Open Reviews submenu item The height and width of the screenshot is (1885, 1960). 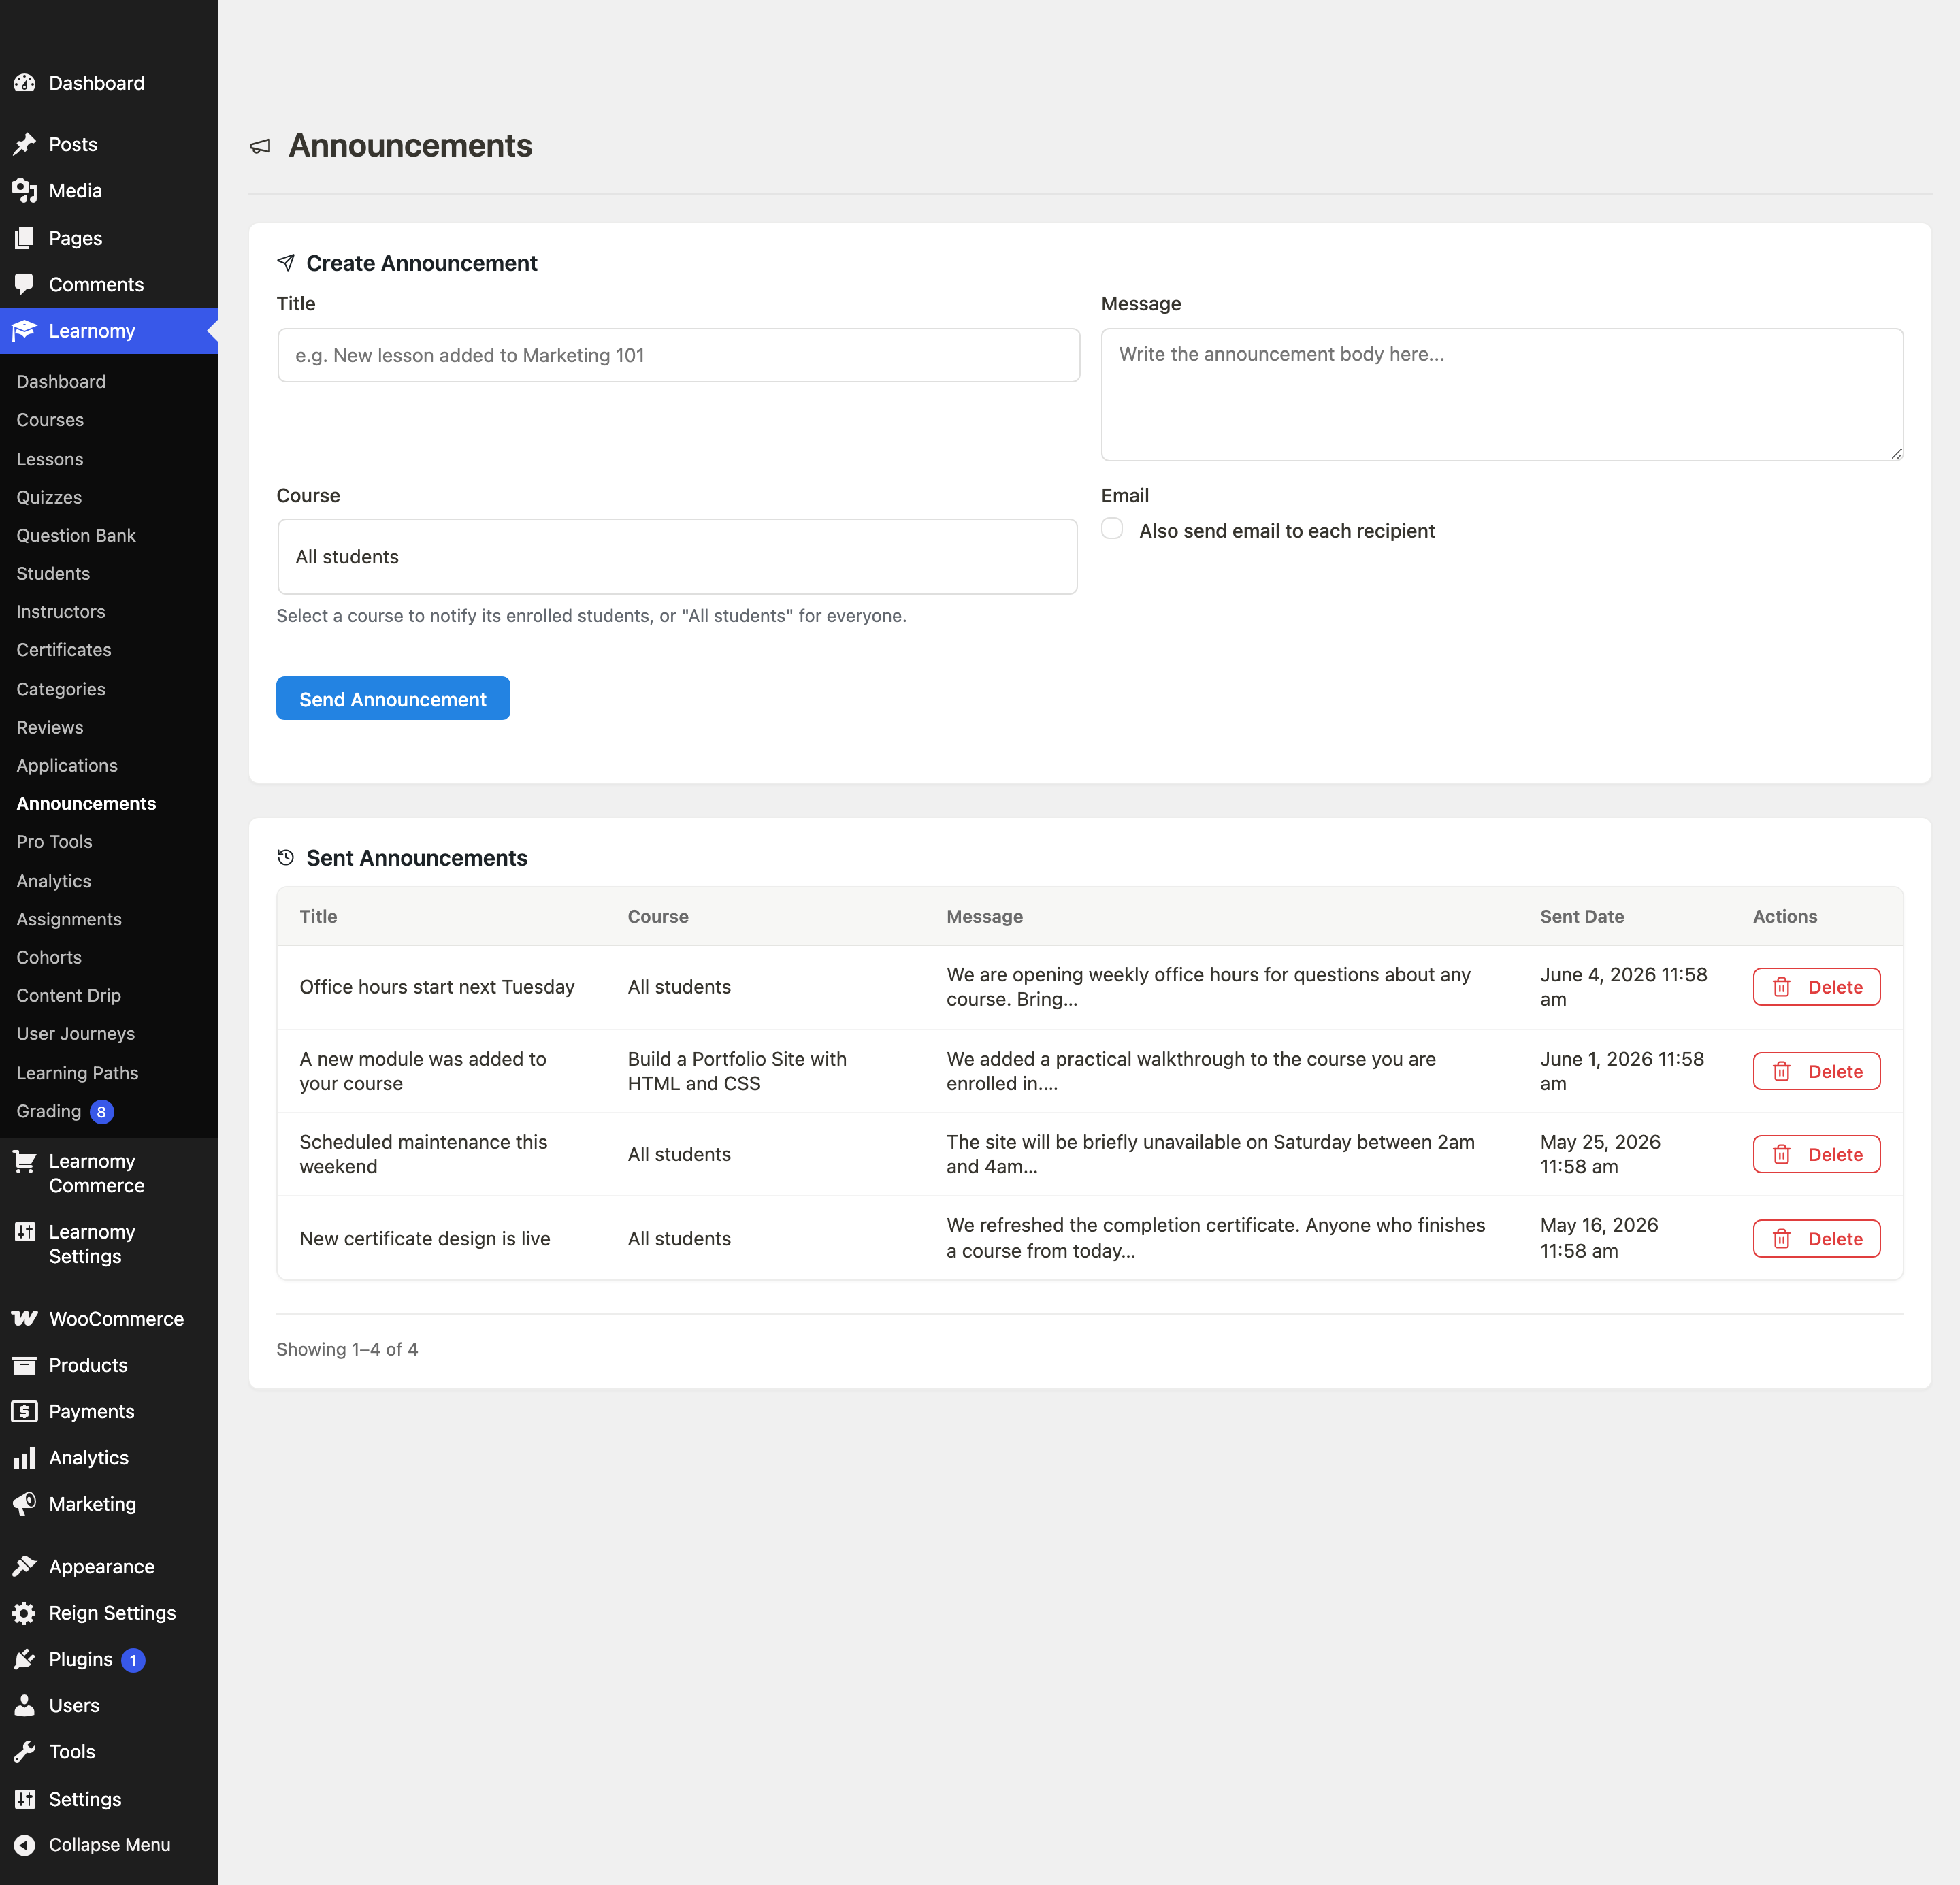click(x=50, y=727)
